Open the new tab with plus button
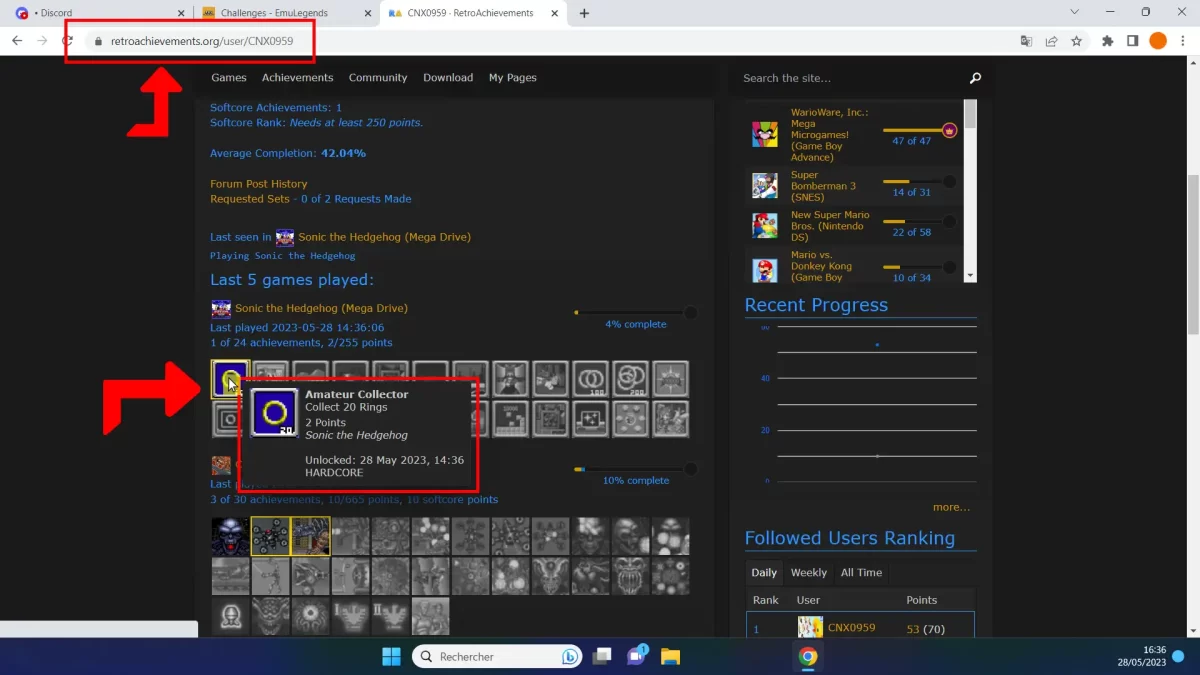 (584, 13)
